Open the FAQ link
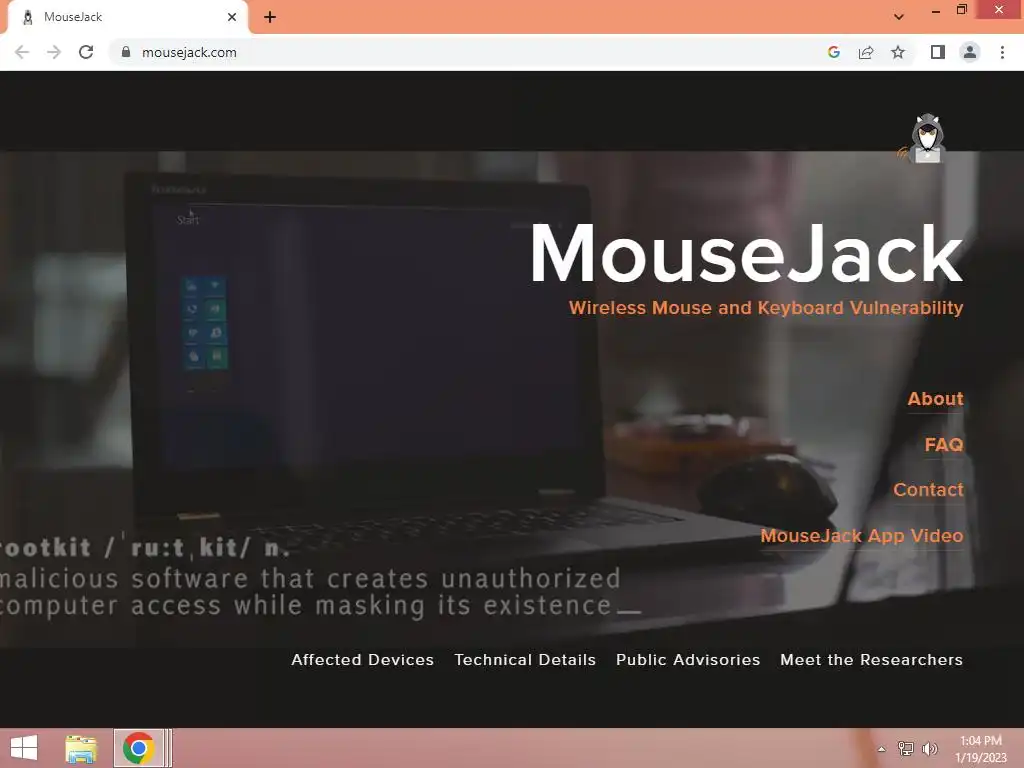This screenshot has width=1024, height=768. click(x=944, y=445)
